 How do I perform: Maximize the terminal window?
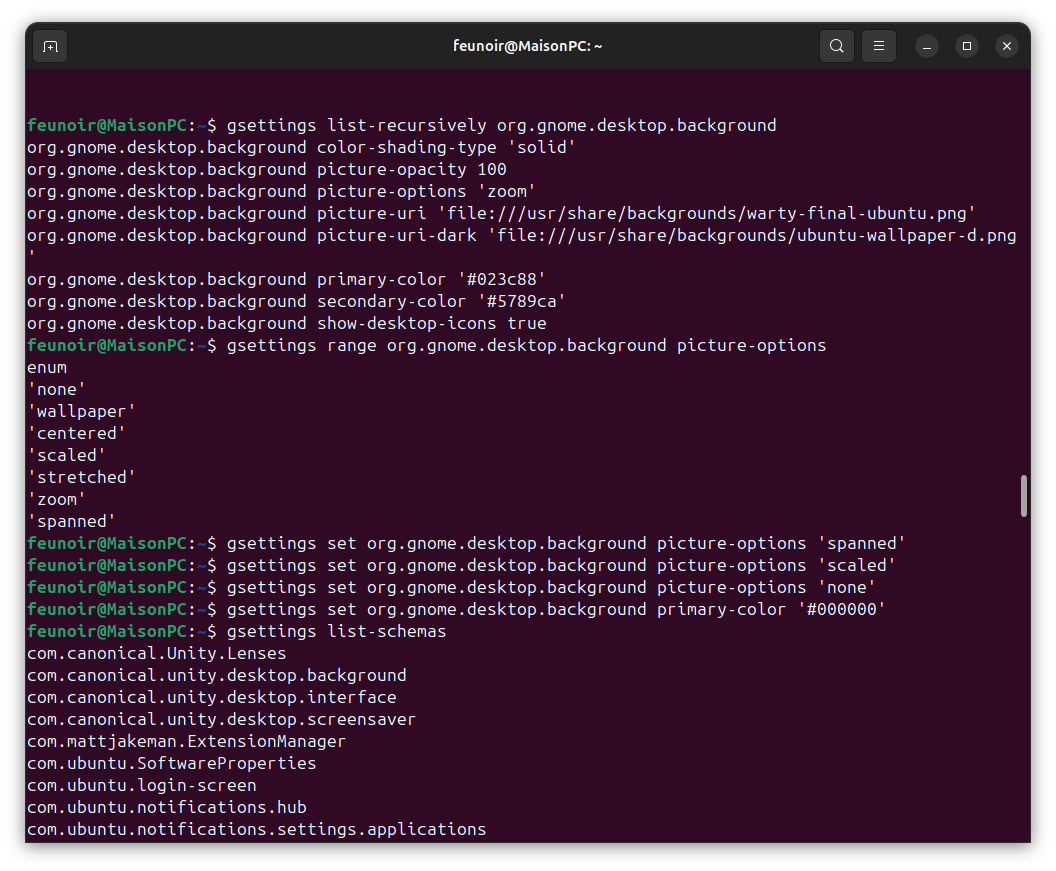pos(967,46)
